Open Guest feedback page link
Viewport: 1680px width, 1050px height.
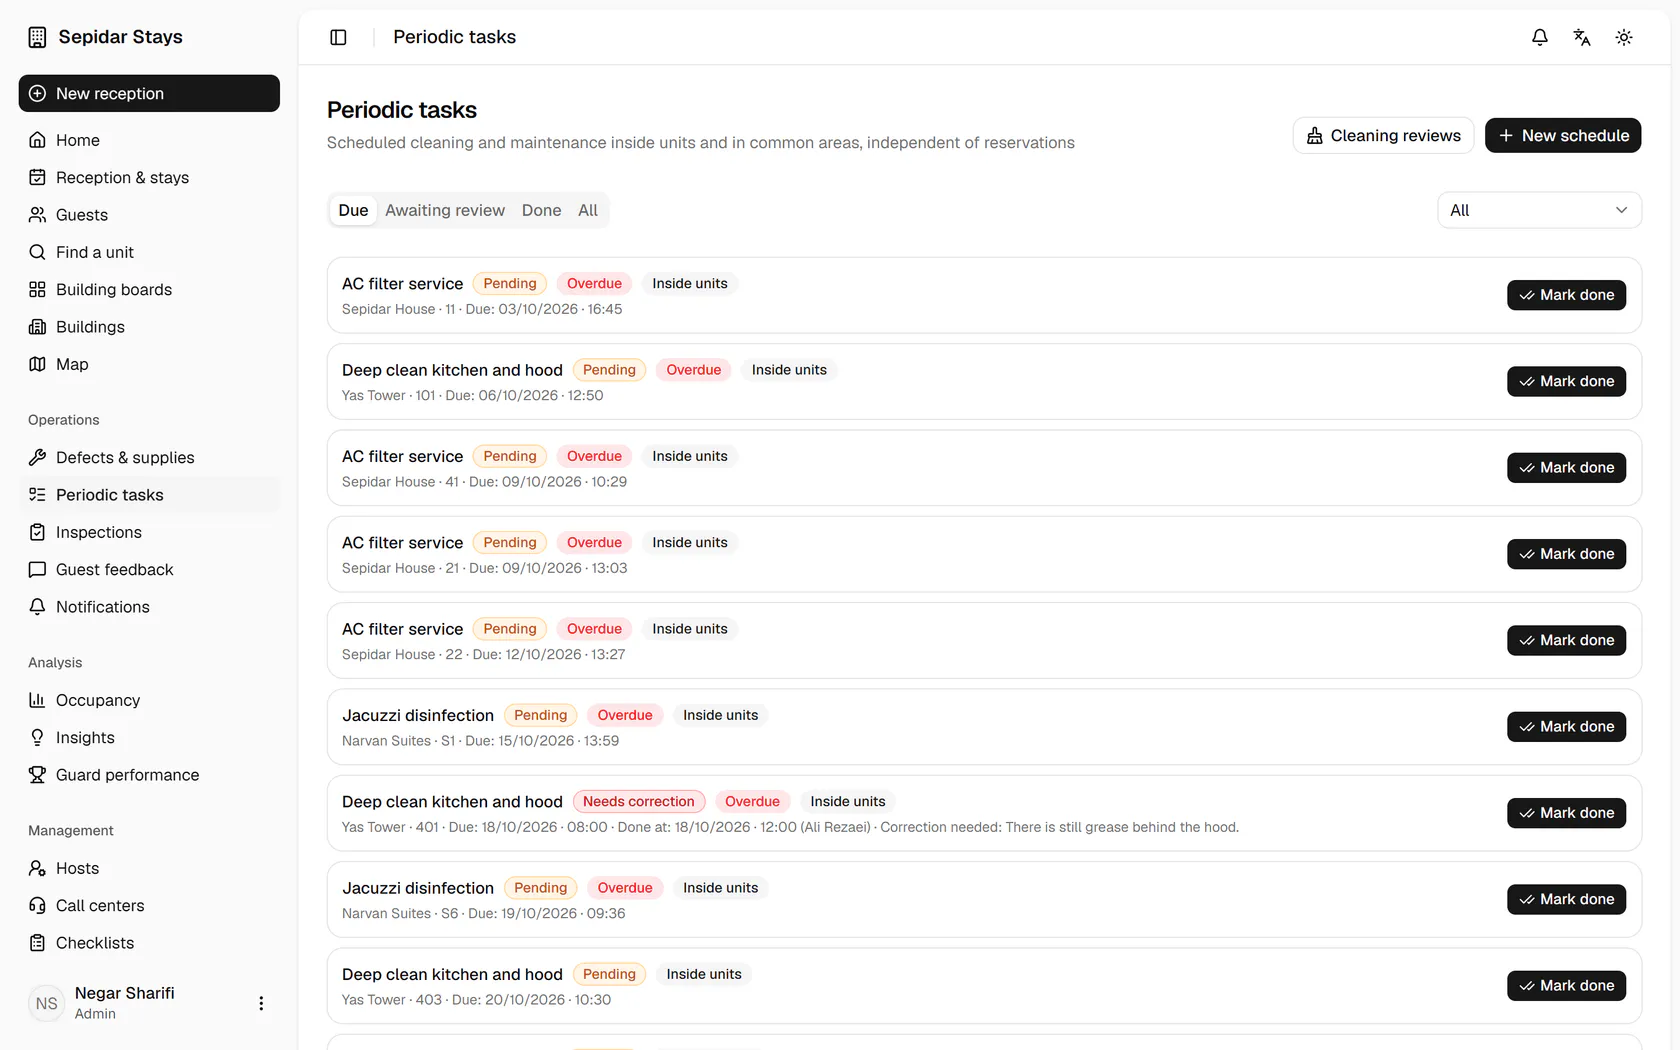[149, 569]
